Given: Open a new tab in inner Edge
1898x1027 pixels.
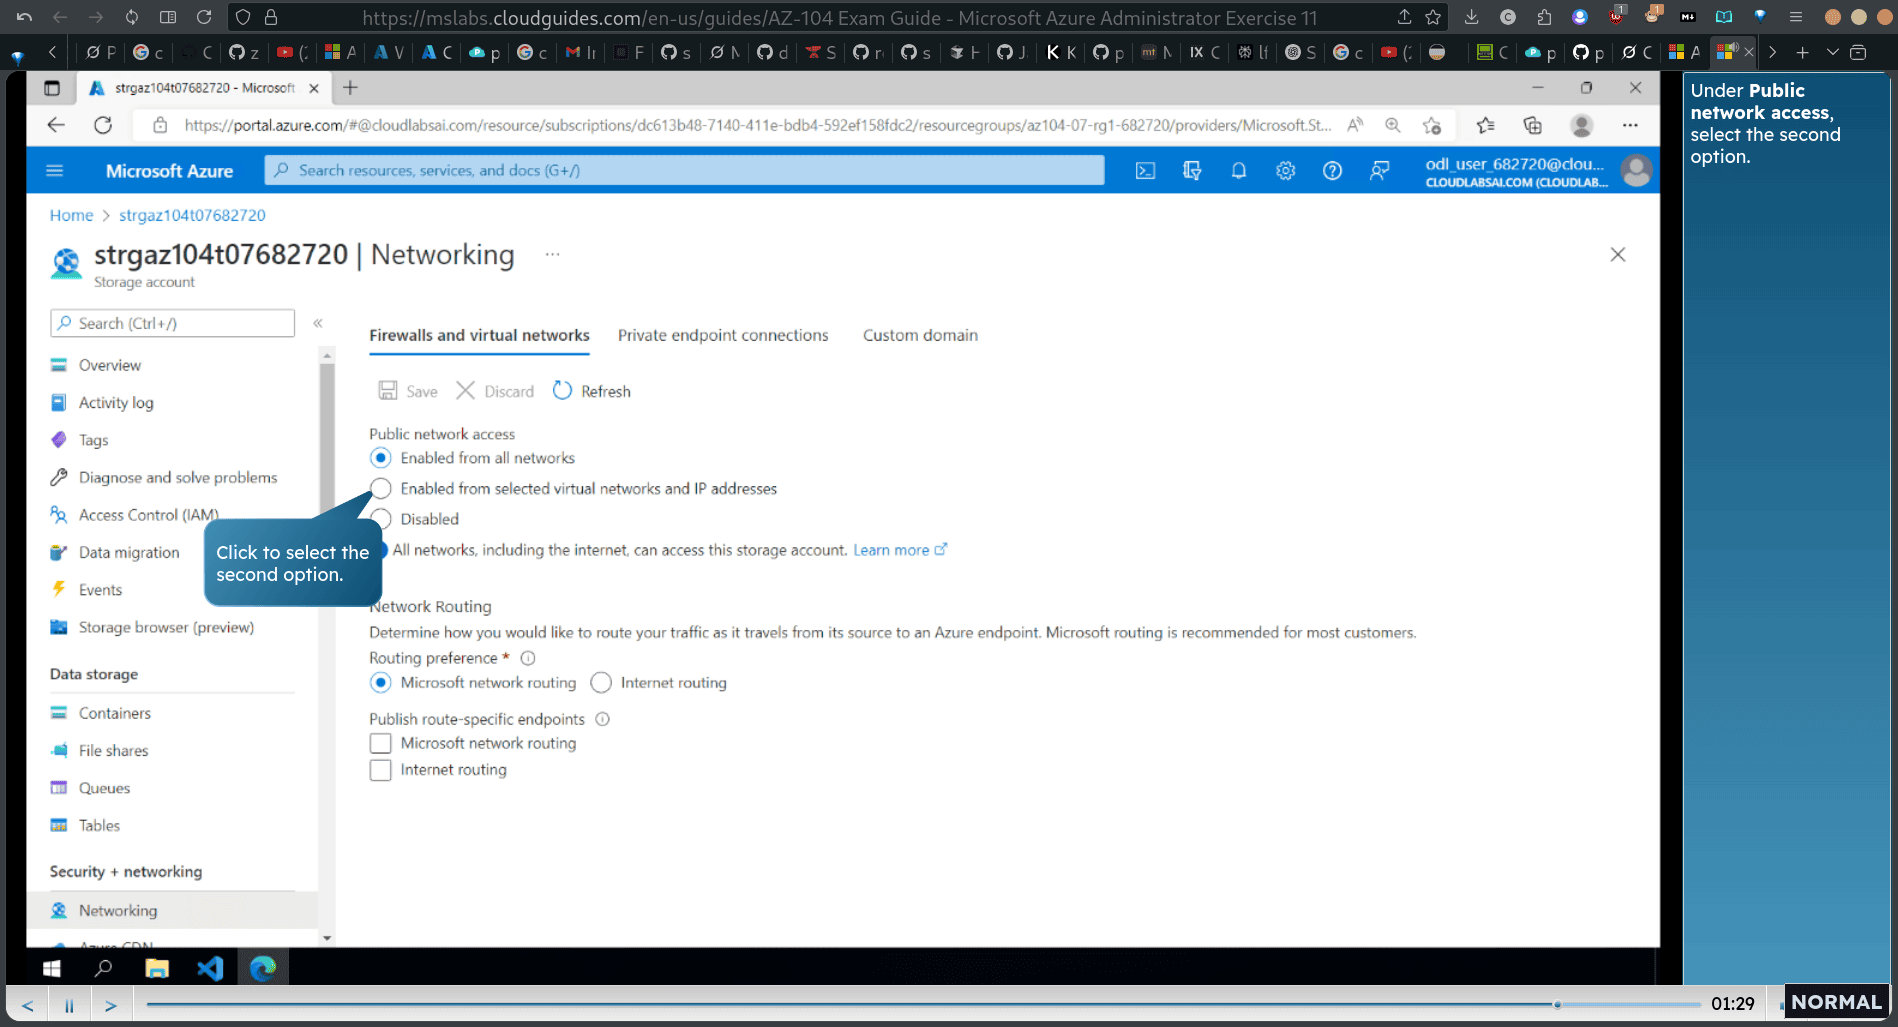Looking at the screenshot, I should pyautogui.click(x=350, y=88).
